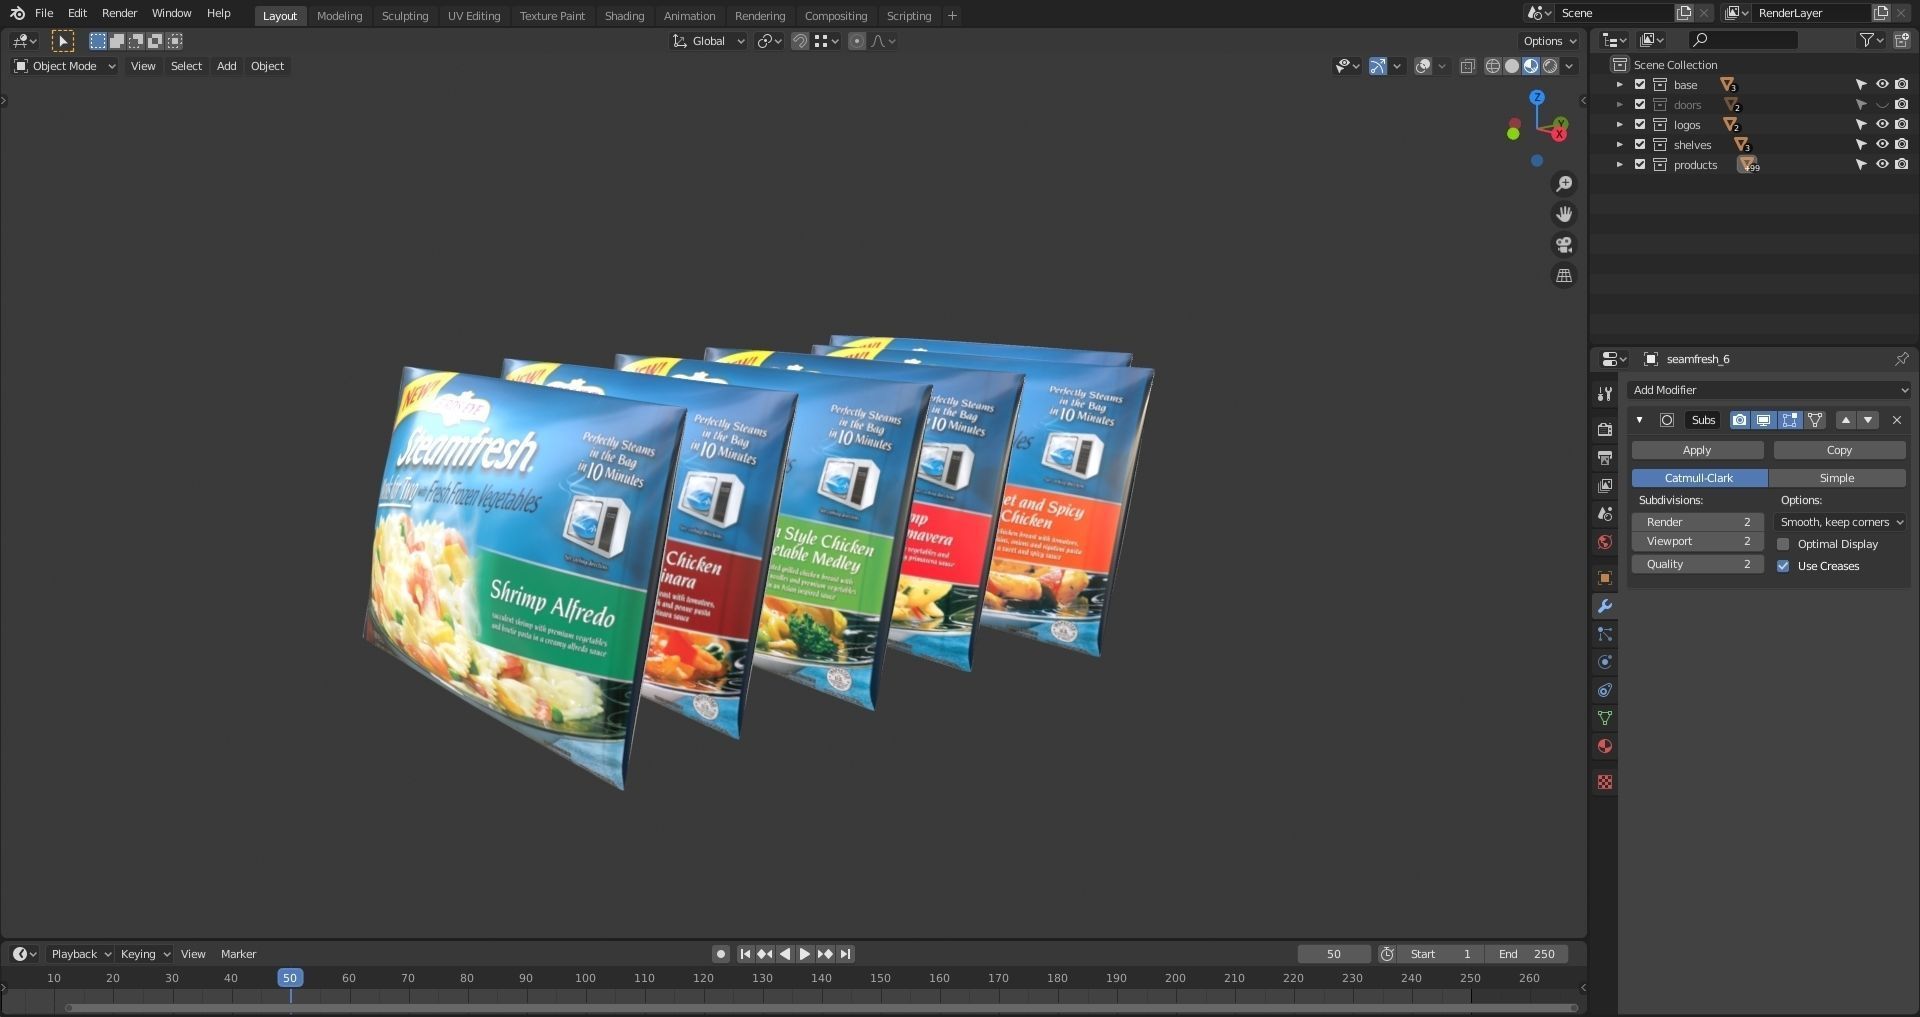Open the World properties tab
The image size is (1920, 1017).
click(x=1605, y=541)
